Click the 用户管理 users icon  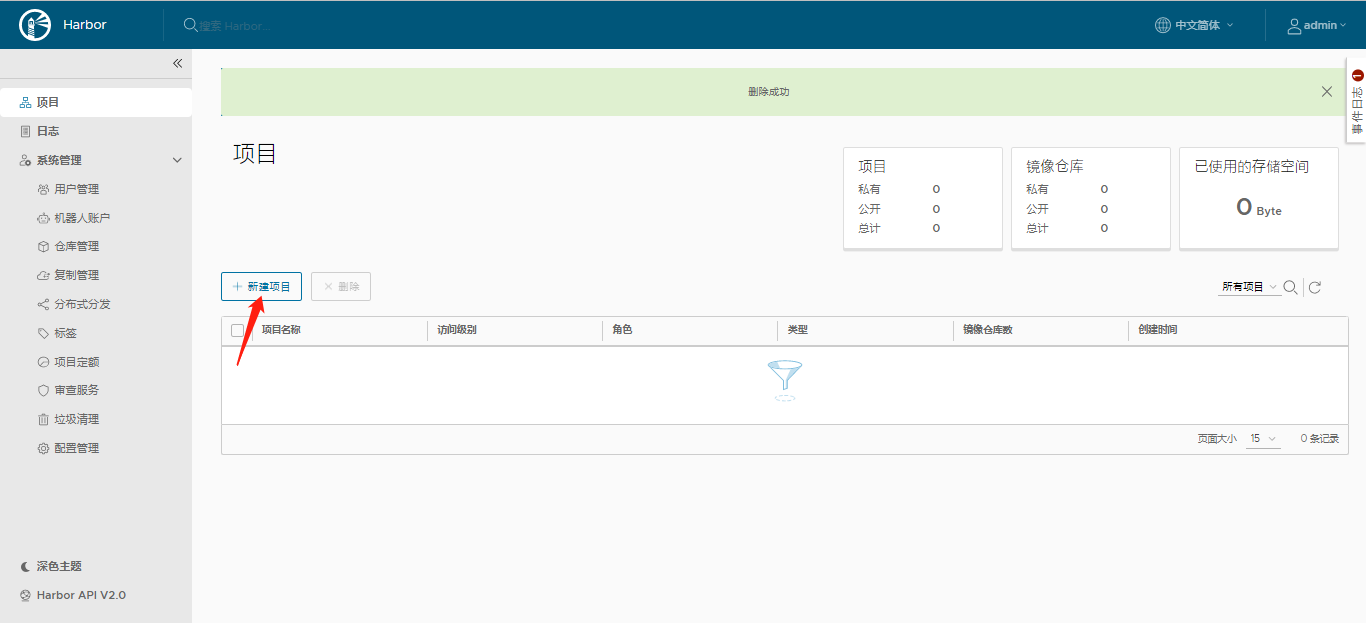click(x=43, y=189)
